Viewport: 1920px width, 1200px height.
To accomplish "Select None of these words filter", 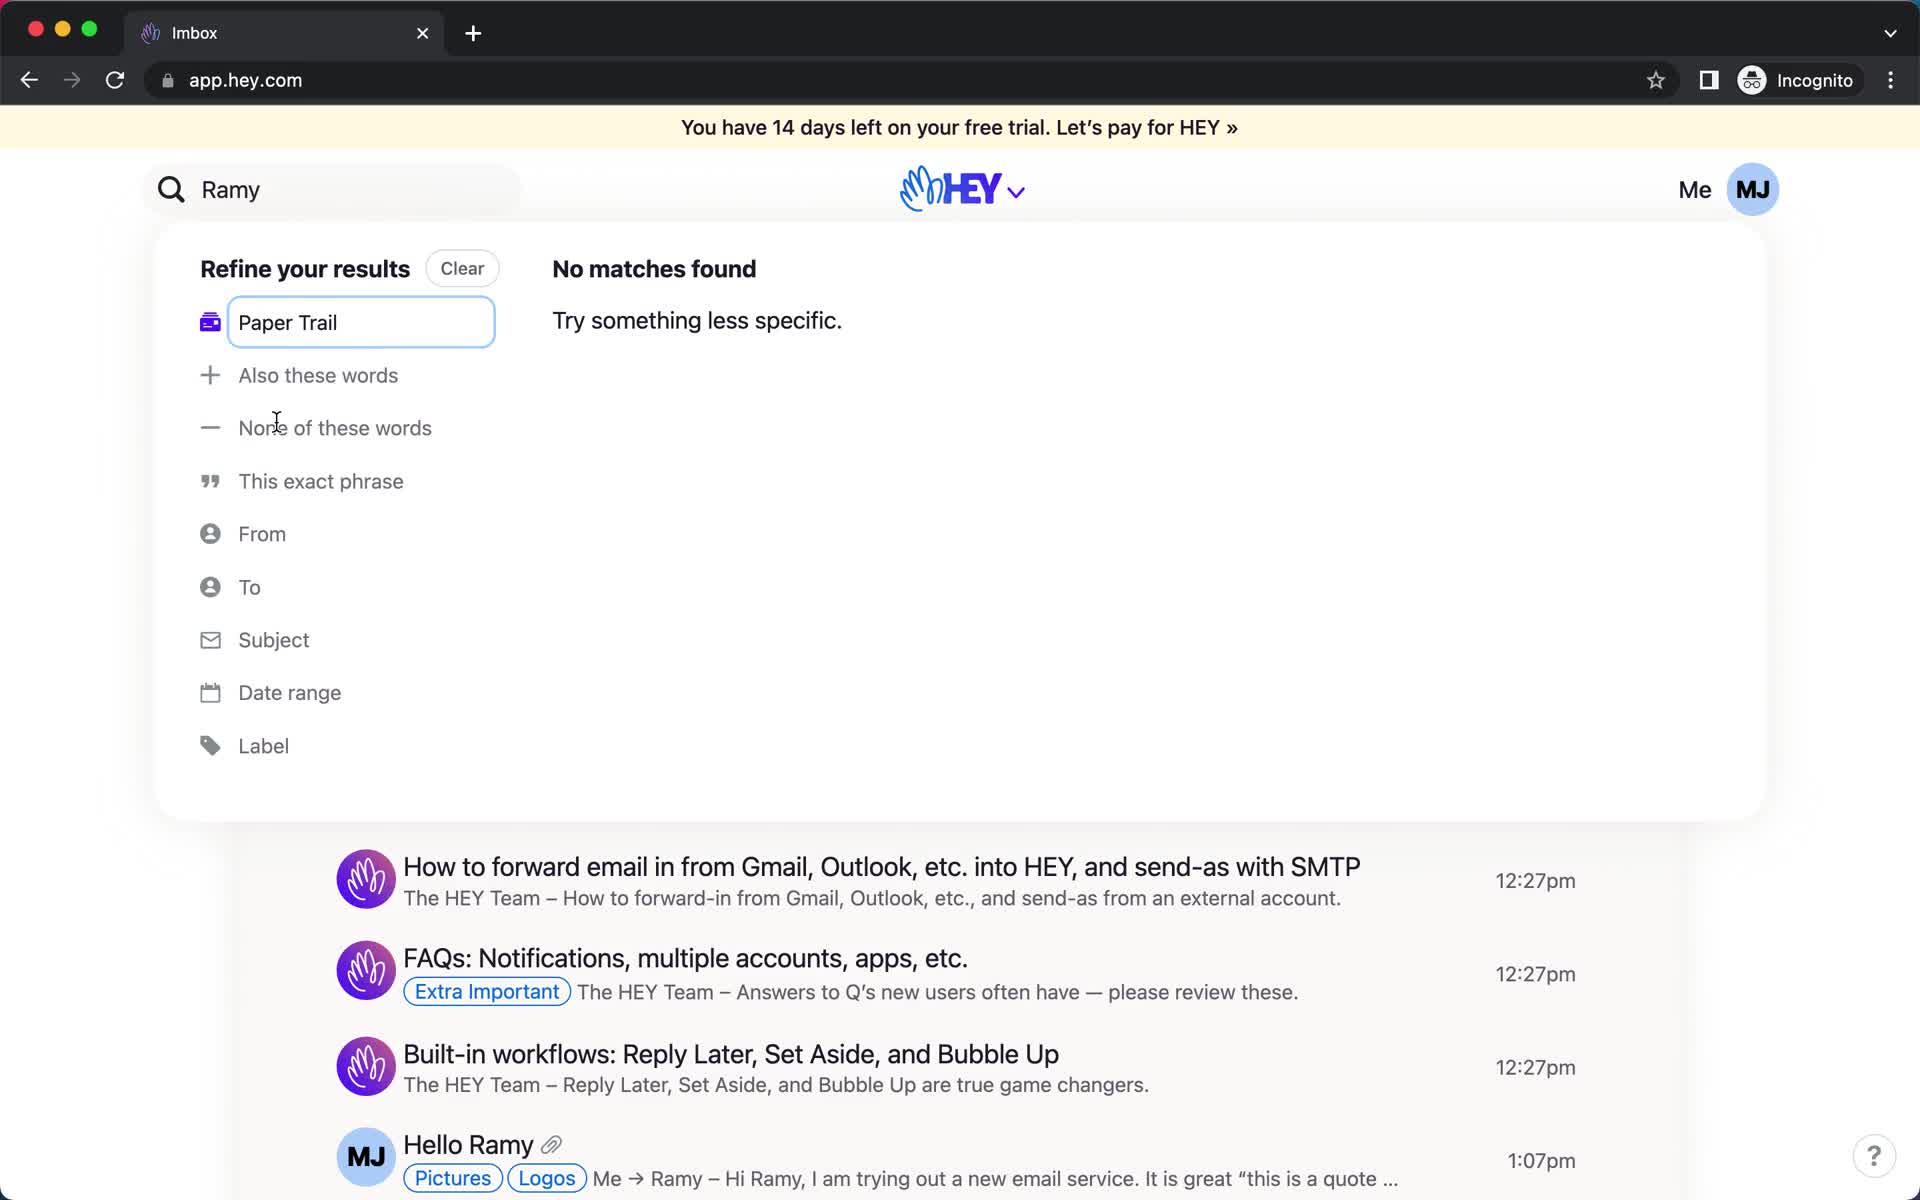I will click(x=335, y=428).
